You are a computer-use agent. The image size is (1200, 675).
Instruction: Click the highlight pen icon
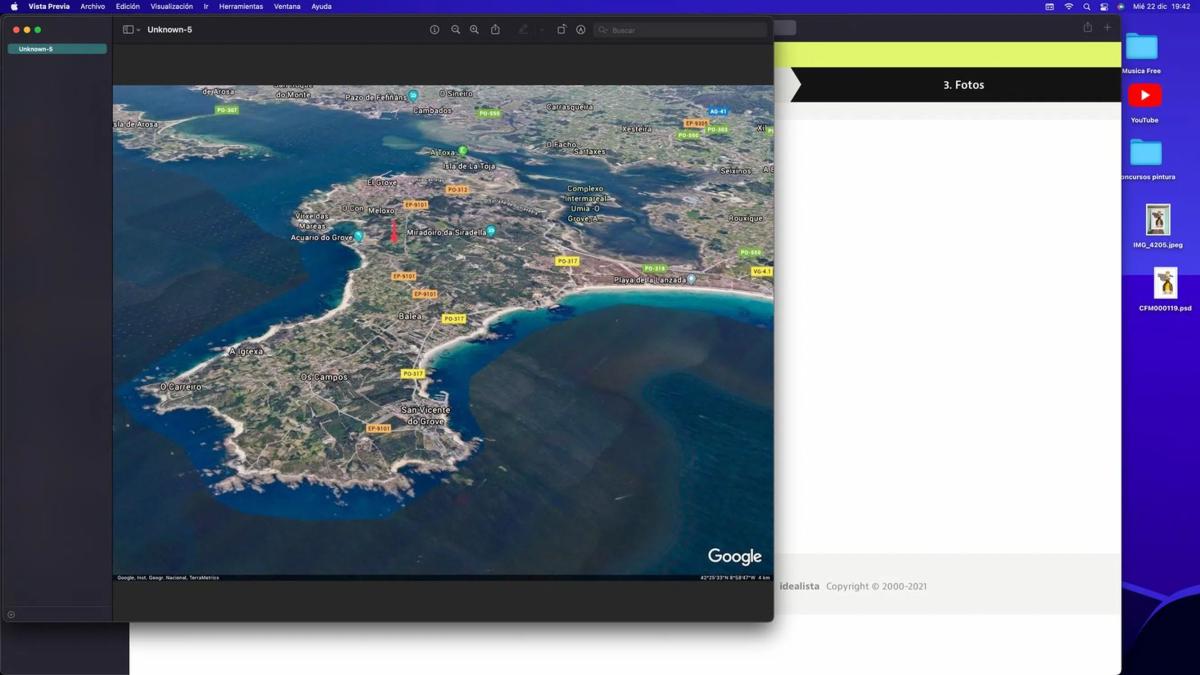(x=523, y=30)
